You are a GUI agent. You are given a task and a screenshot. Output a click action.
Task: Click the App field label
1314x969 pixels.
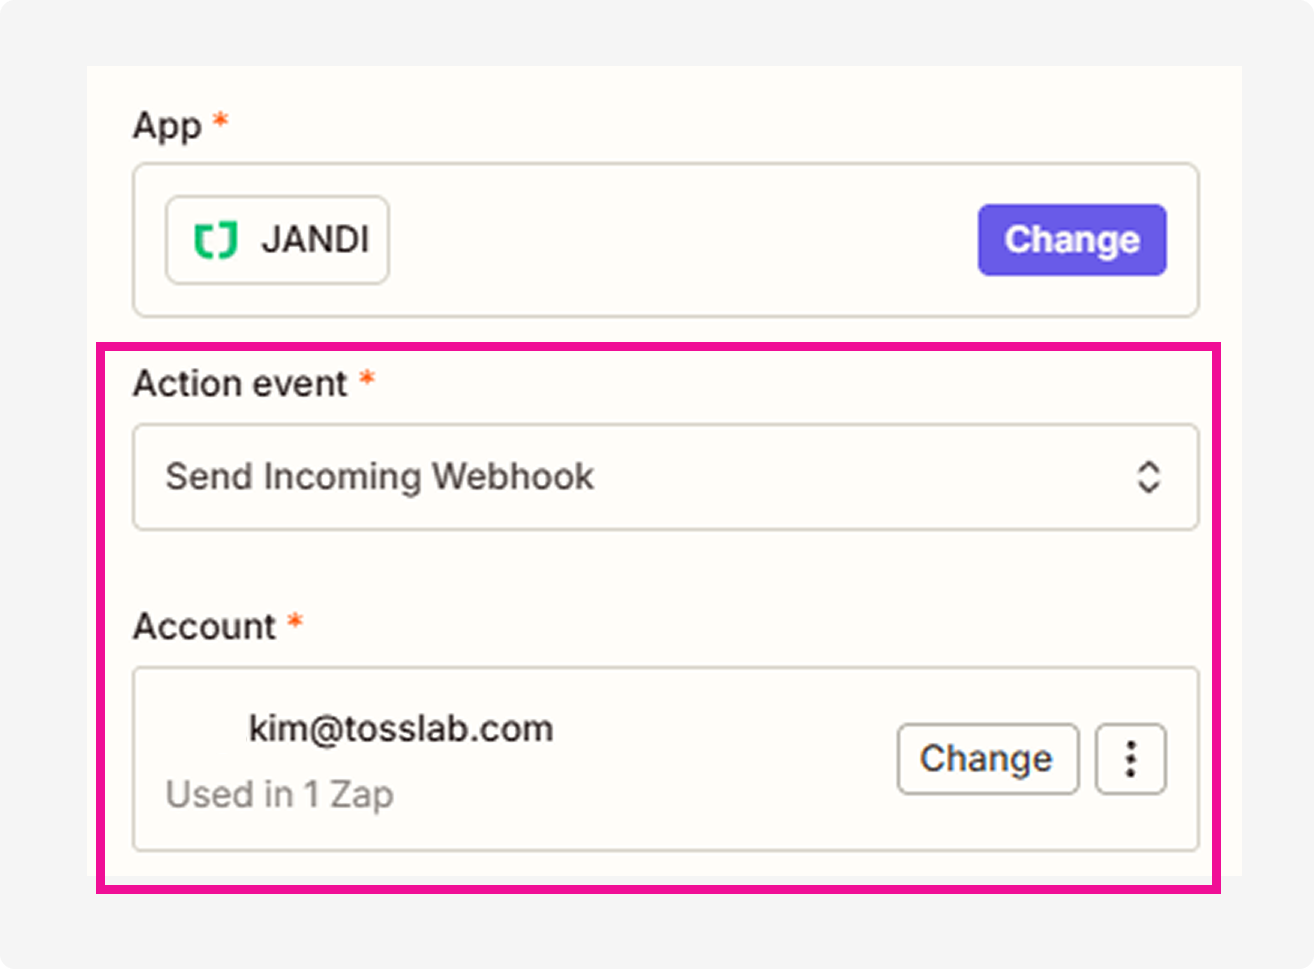[x=167, y=127]
